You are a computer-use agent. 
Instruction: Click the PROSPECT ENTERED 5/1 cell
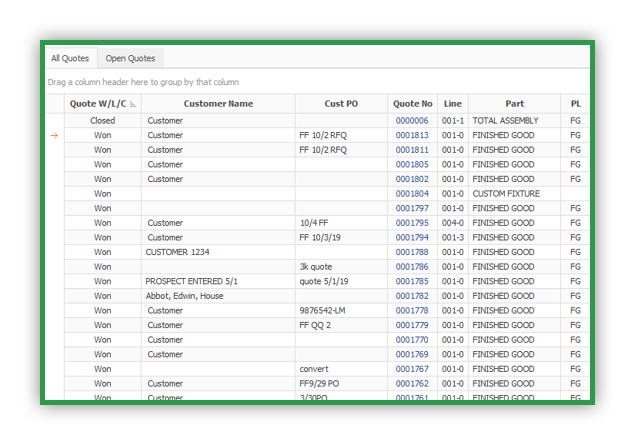click(192, 282)
